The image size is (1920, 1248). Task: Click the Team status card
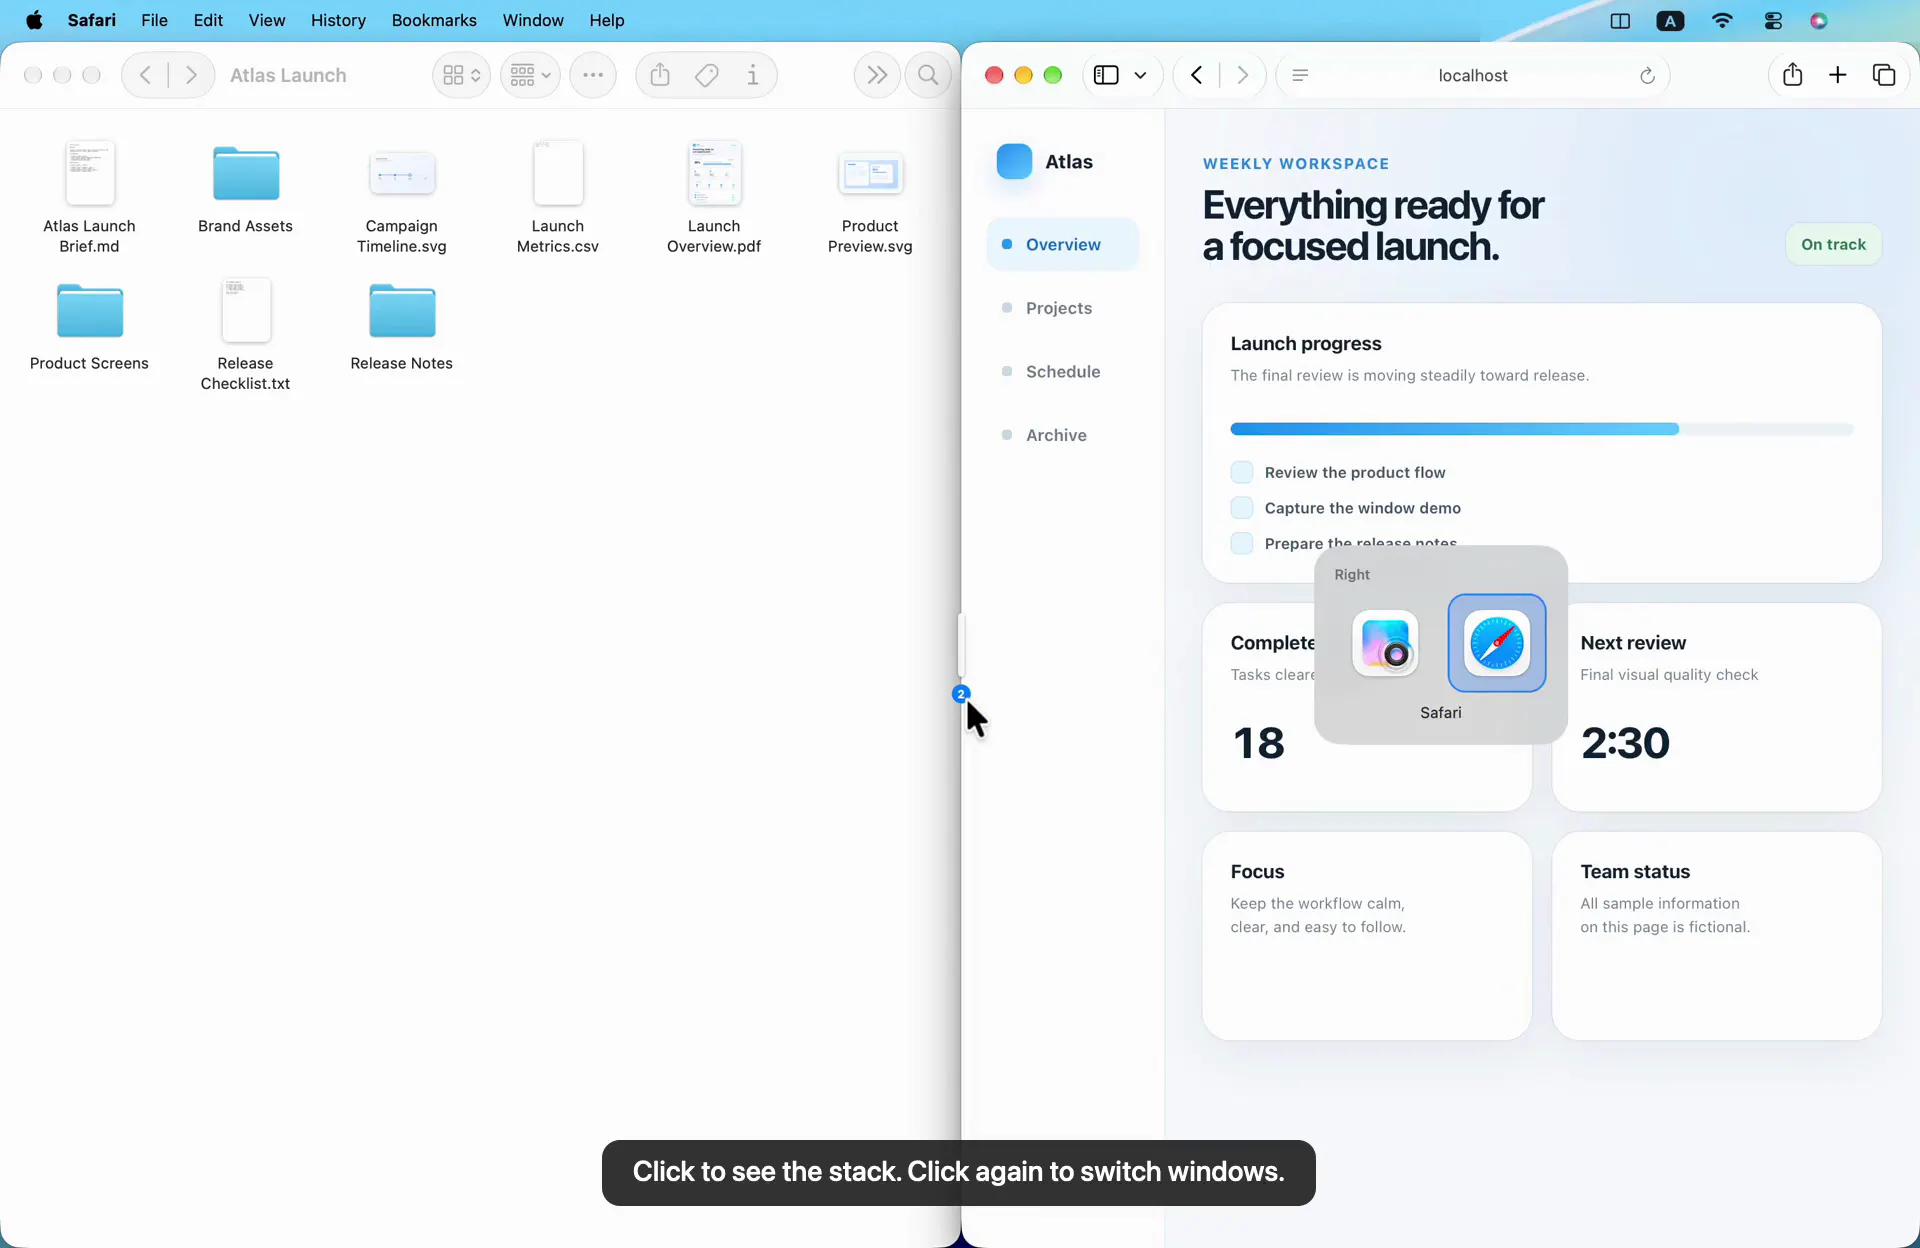click(1716, 936)
